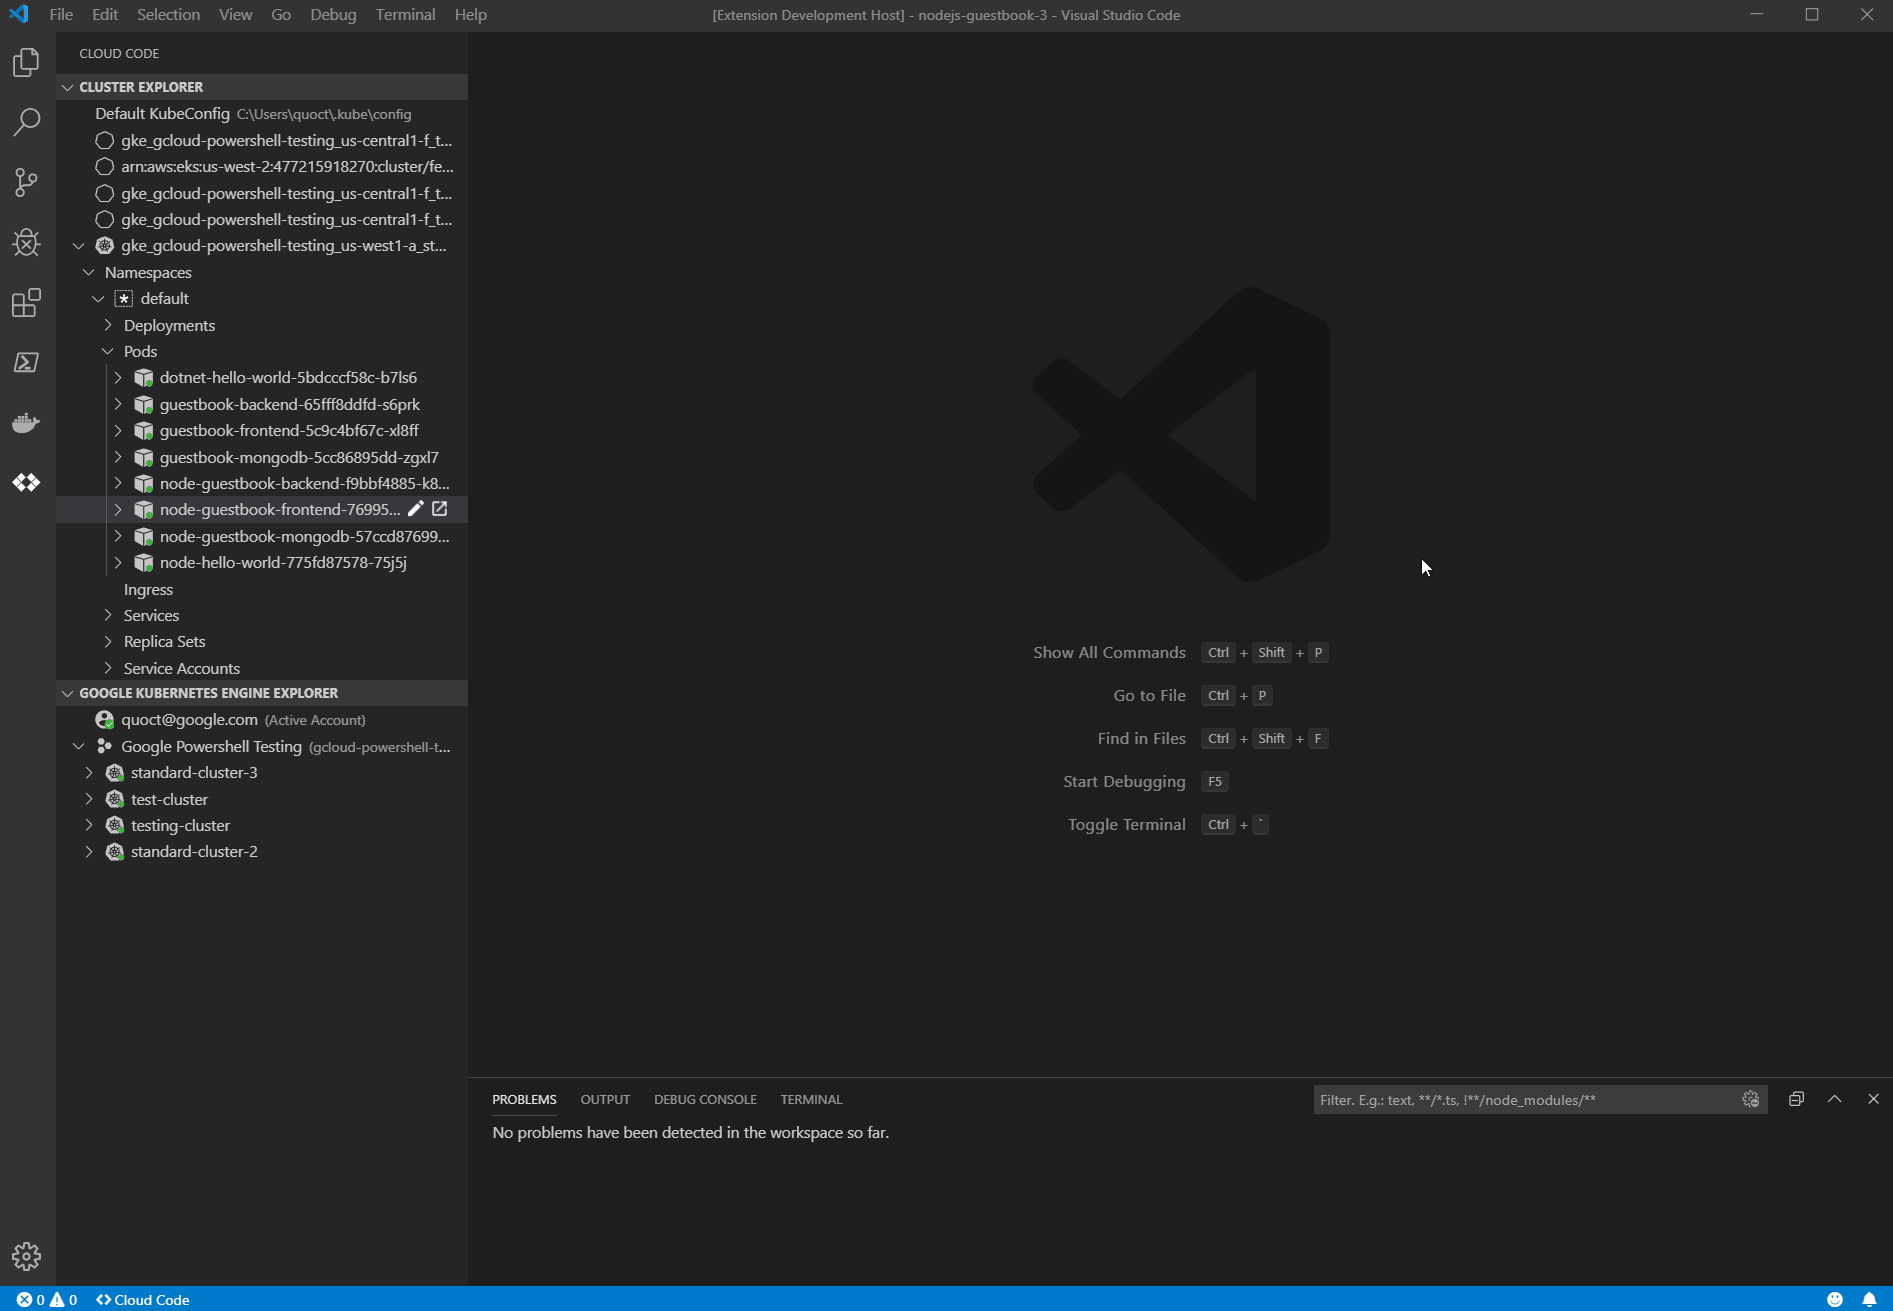
Task: Select the Run and Debug icon
Action: (26, 242)
